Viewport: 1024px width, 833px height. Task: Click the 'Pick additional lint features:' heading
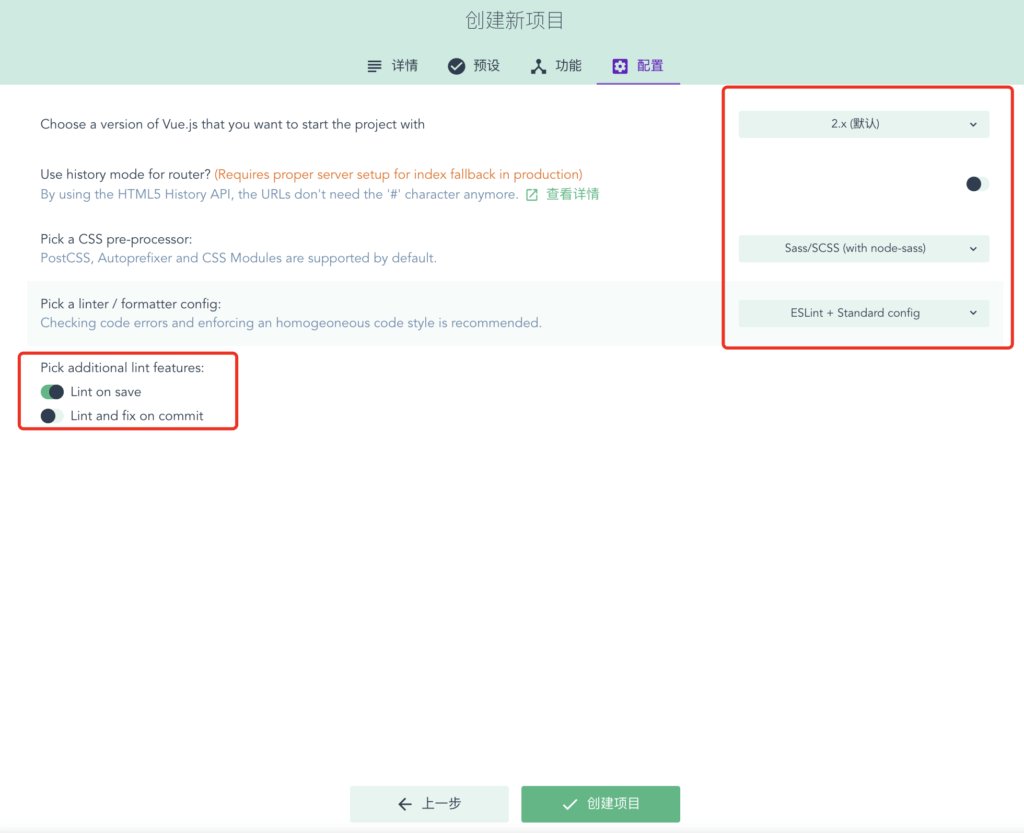(122, 368)
